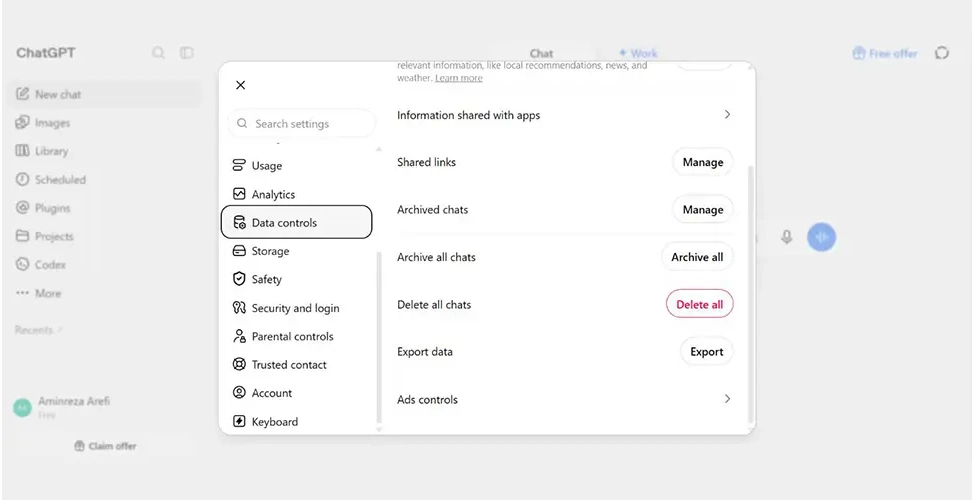This screenshot has height=500, width=975.
Task: Expand the Ads controls chevron
Action: coord(727,399)
